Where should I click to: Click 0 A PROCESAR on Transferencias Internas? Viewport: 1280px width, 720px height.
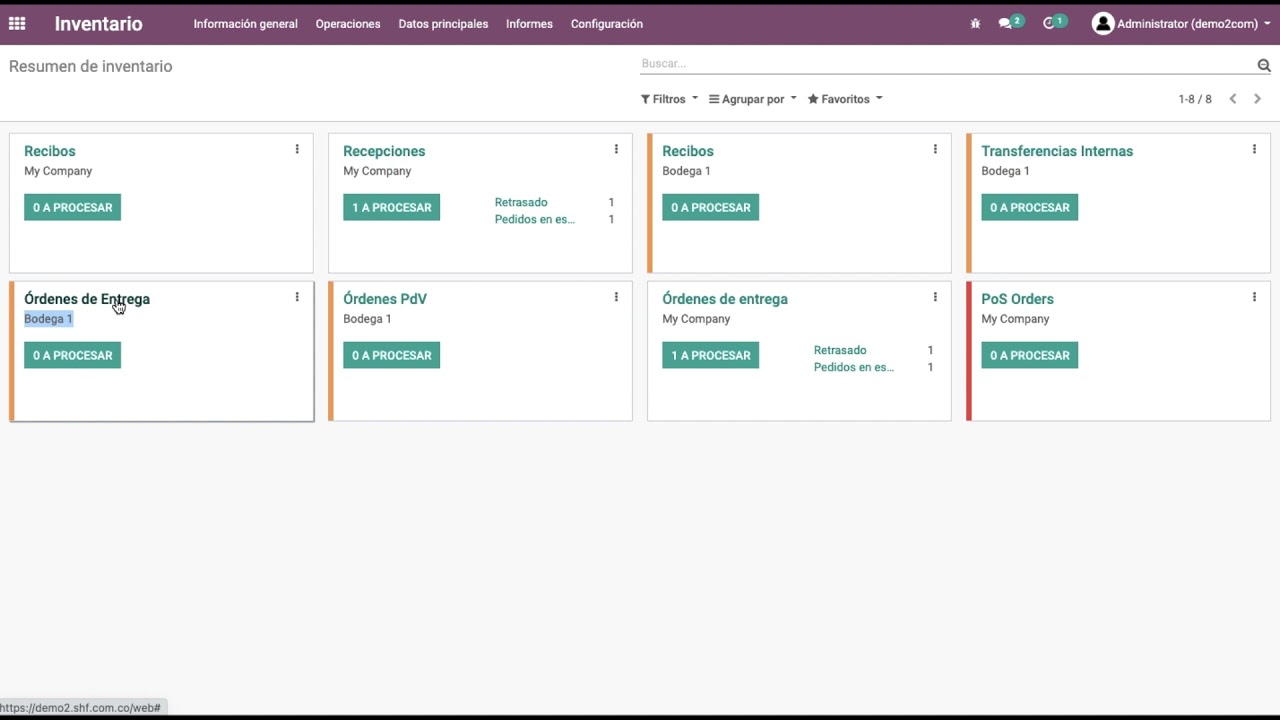click(x=1029, y=207)
